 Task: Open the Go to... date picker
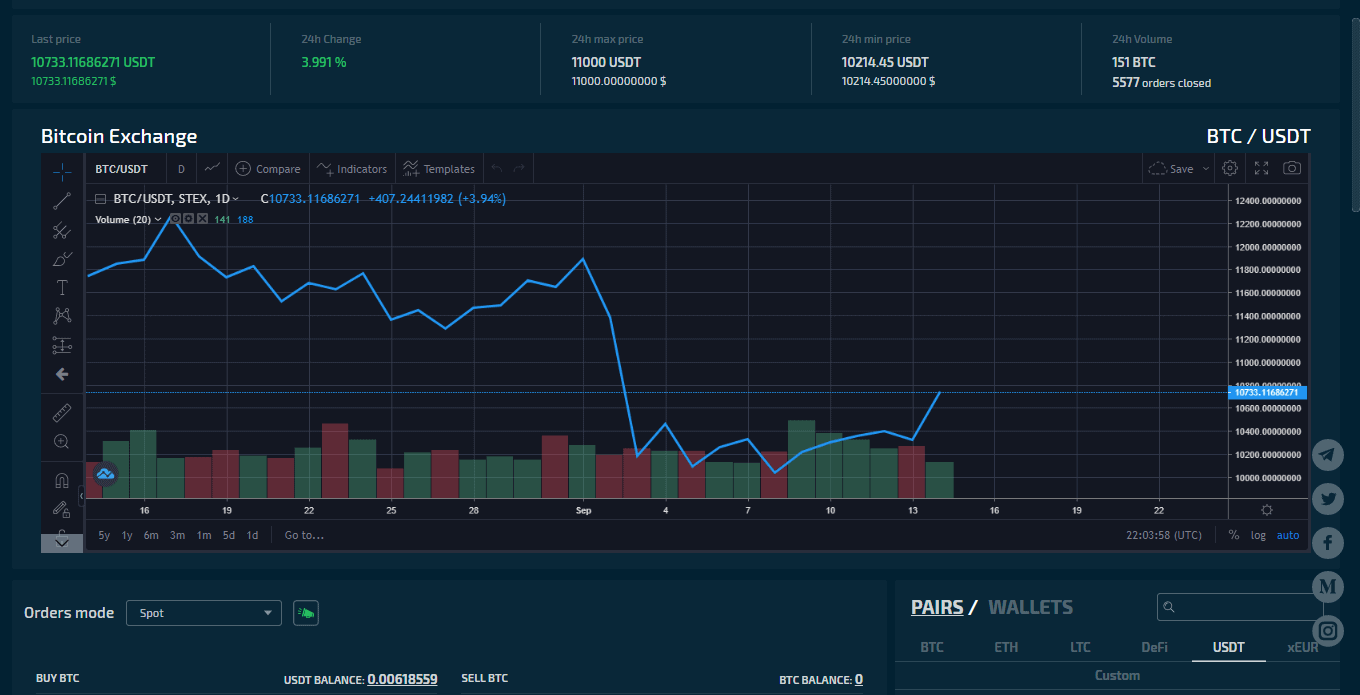pyautogui.click(x=304, y=536)
